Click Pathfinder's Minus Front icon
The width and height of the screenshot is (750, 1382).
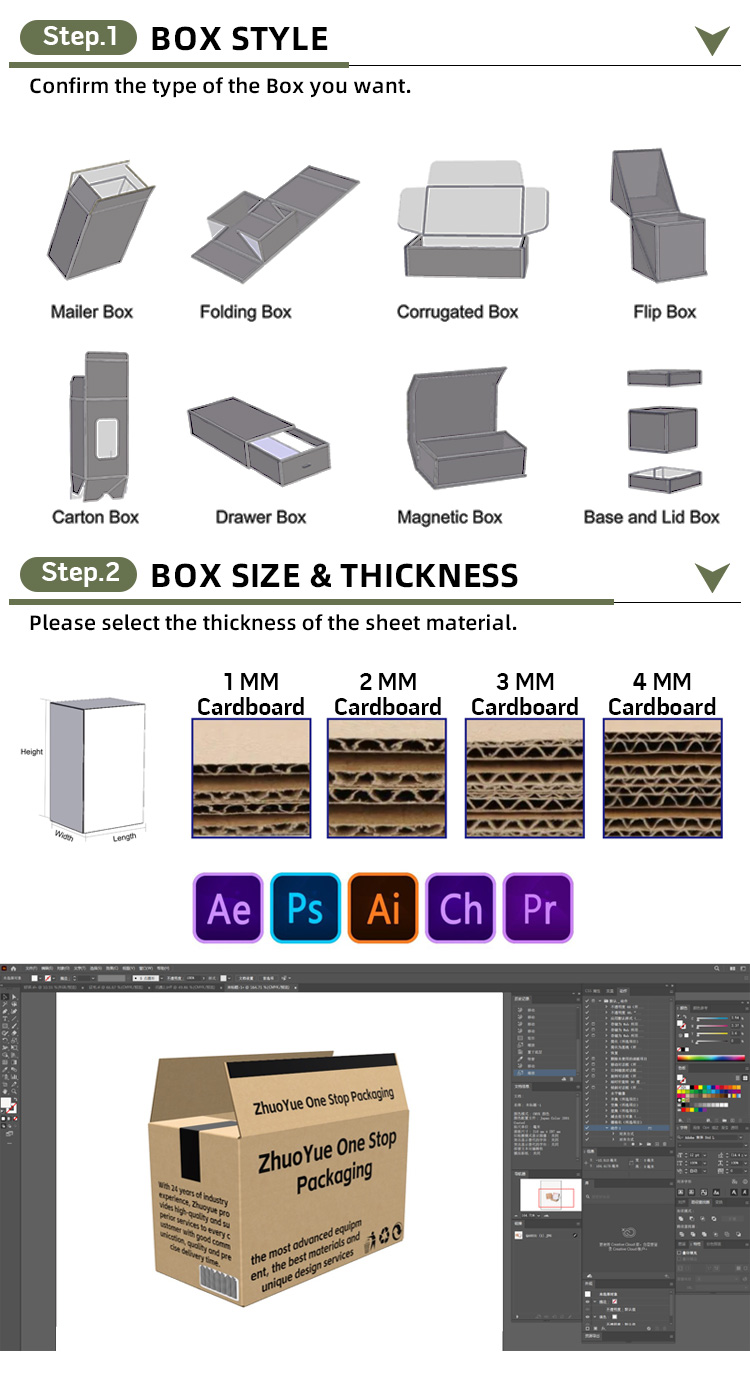(692, 1219)
